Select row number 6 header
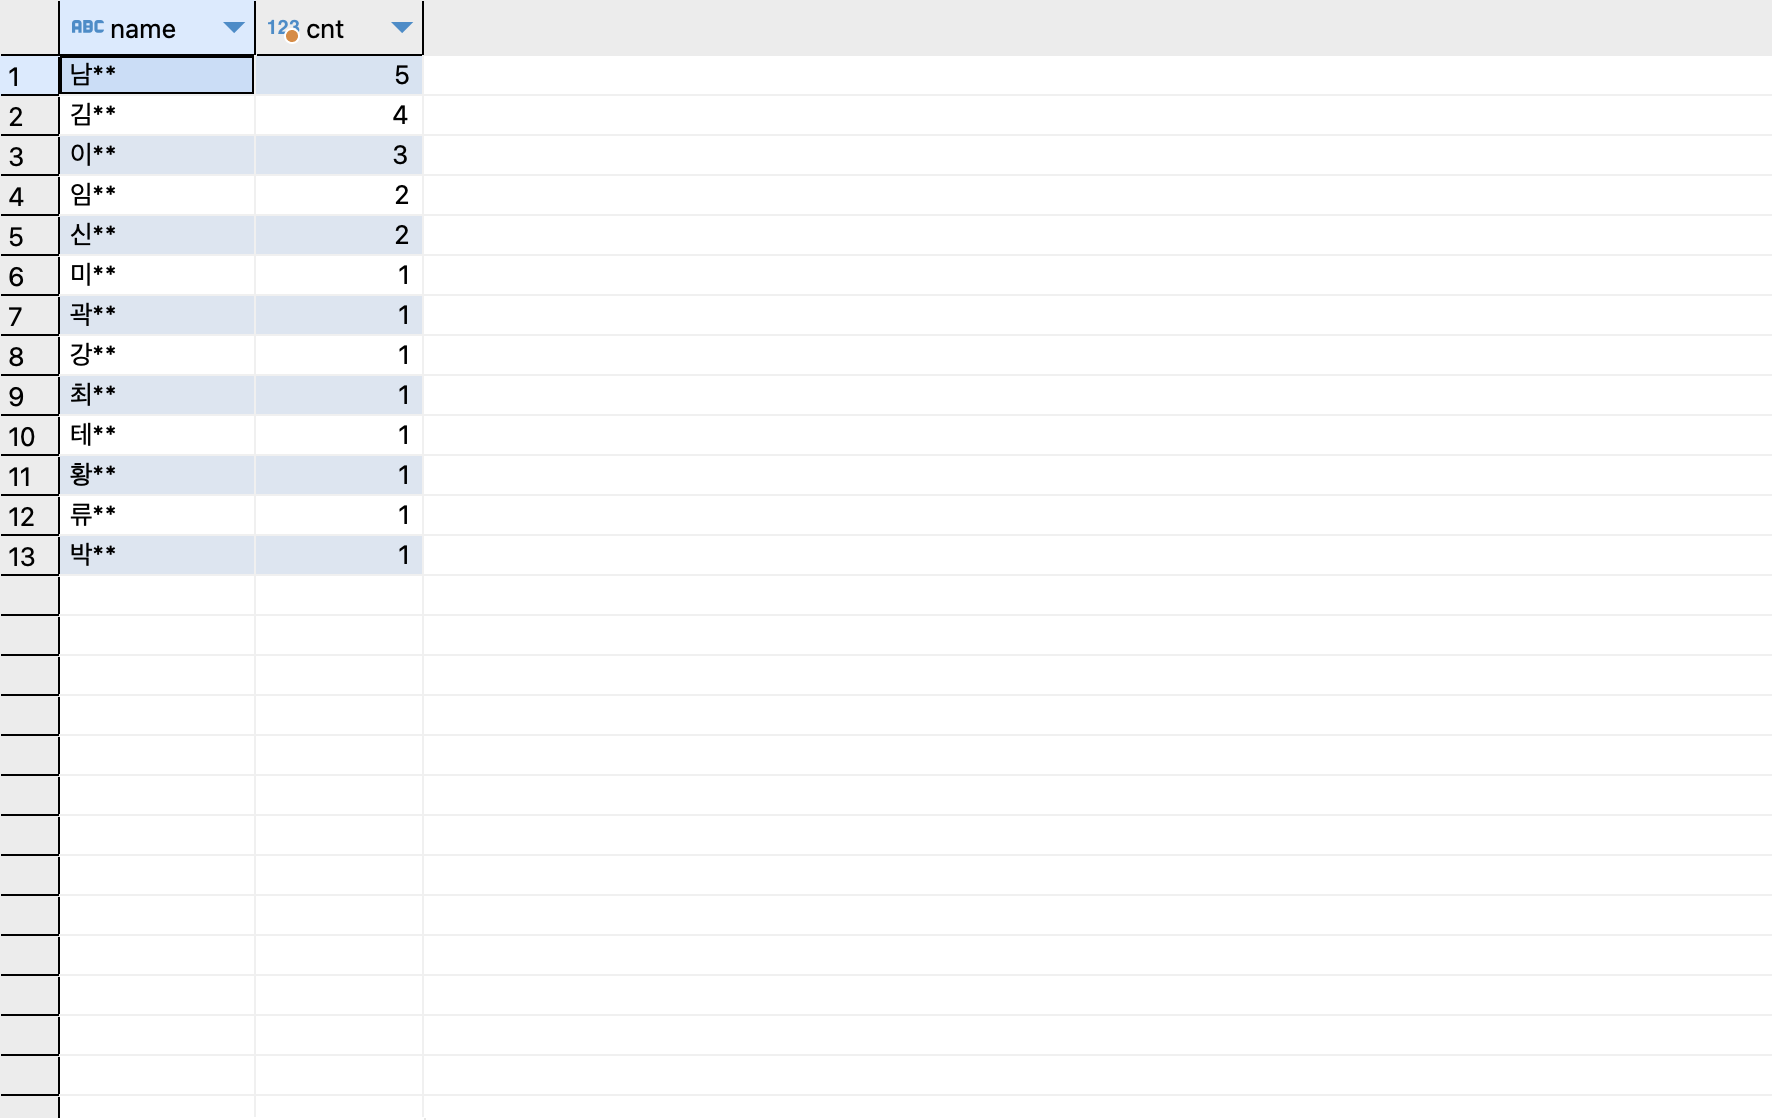This screenshot has height=1120, width=1772. [29, 276]
